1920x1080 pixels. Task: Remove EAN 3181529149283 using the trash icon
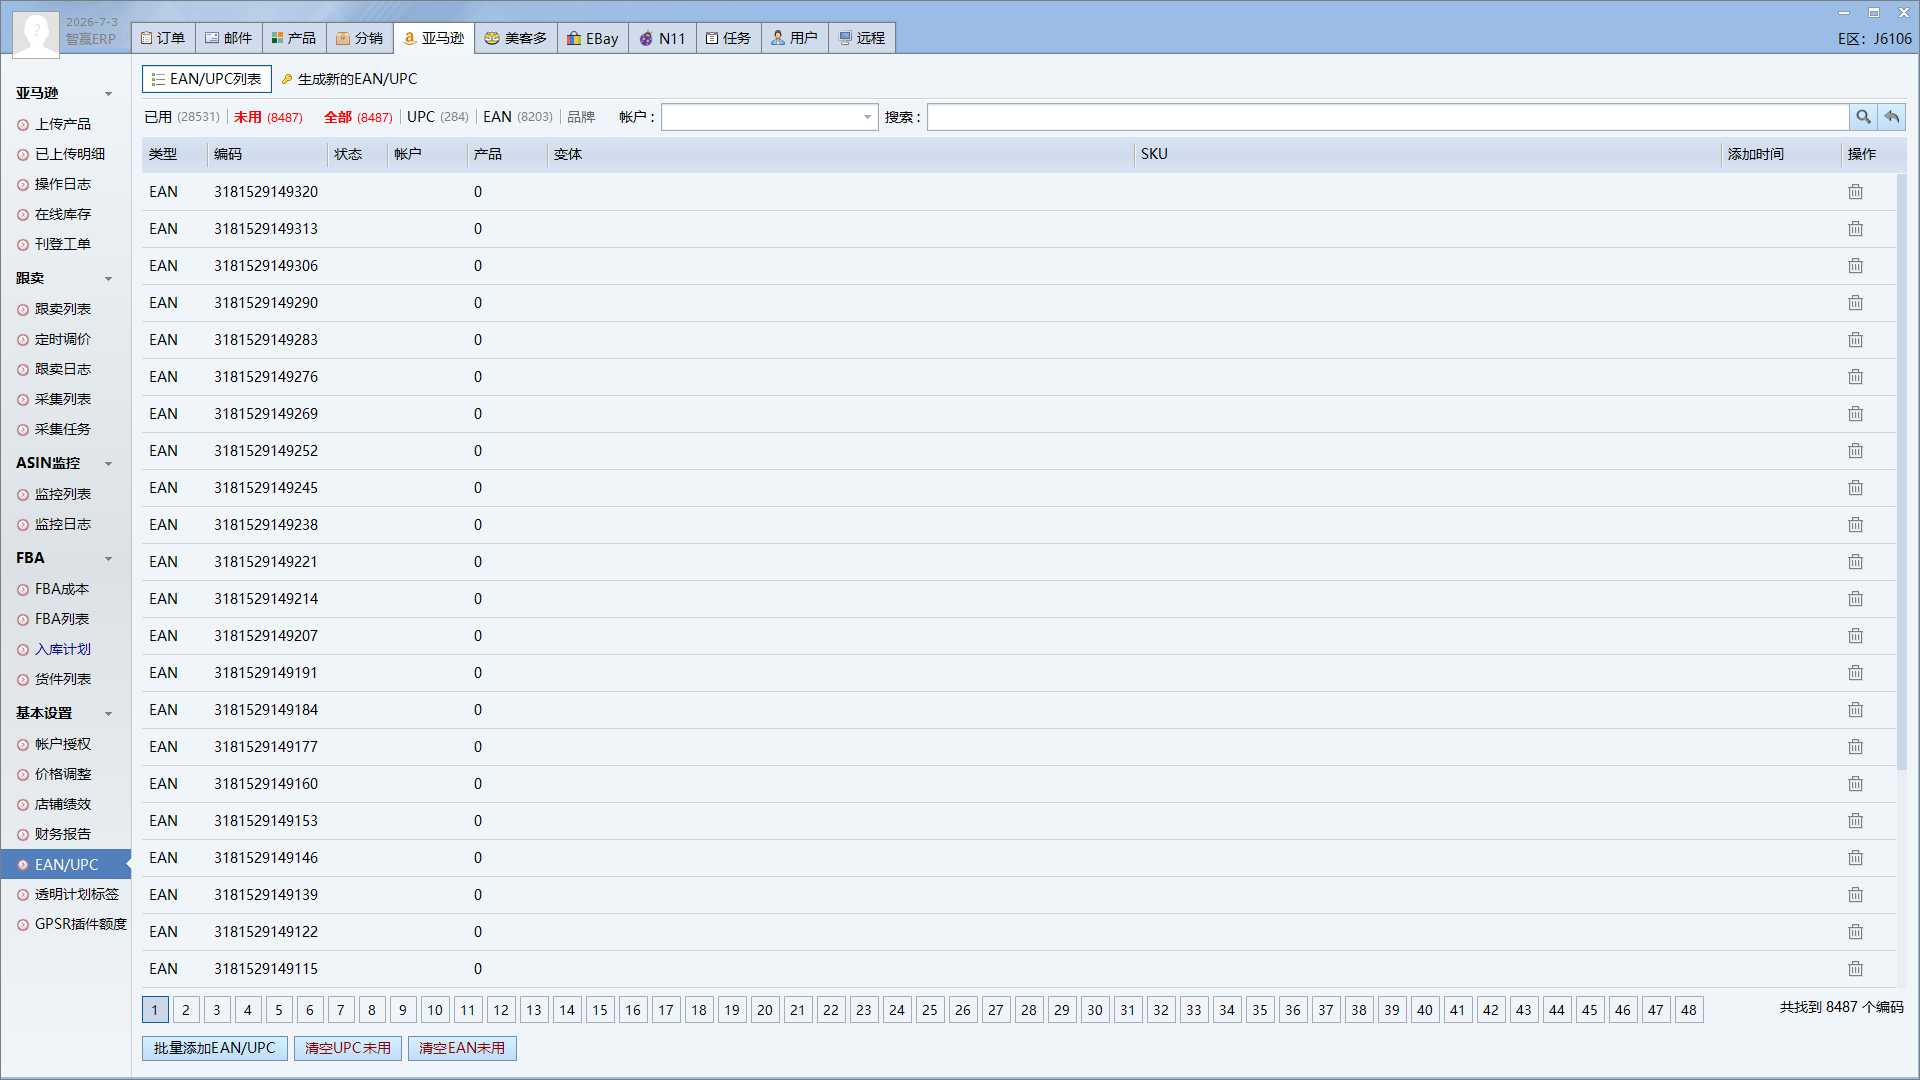[1855, 340]
